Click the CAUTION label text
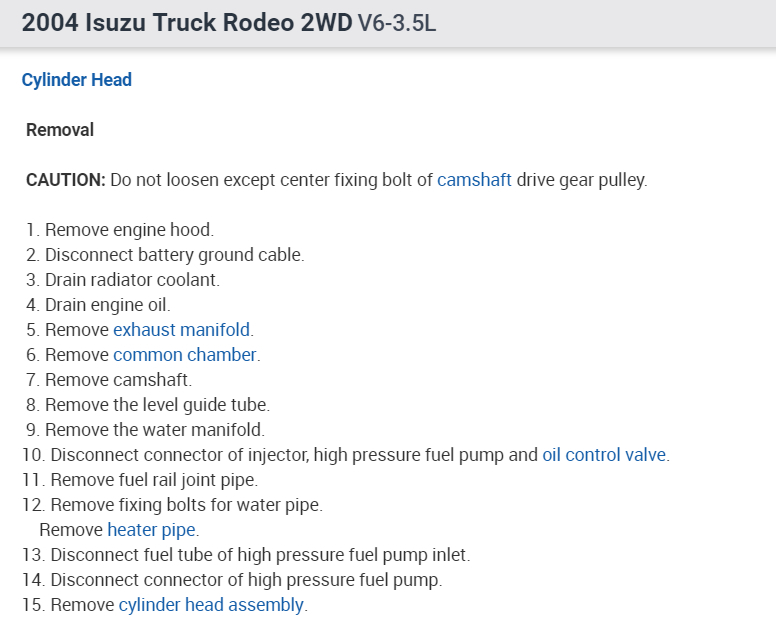This screenshot has height=627, width=776. (66, 180)
